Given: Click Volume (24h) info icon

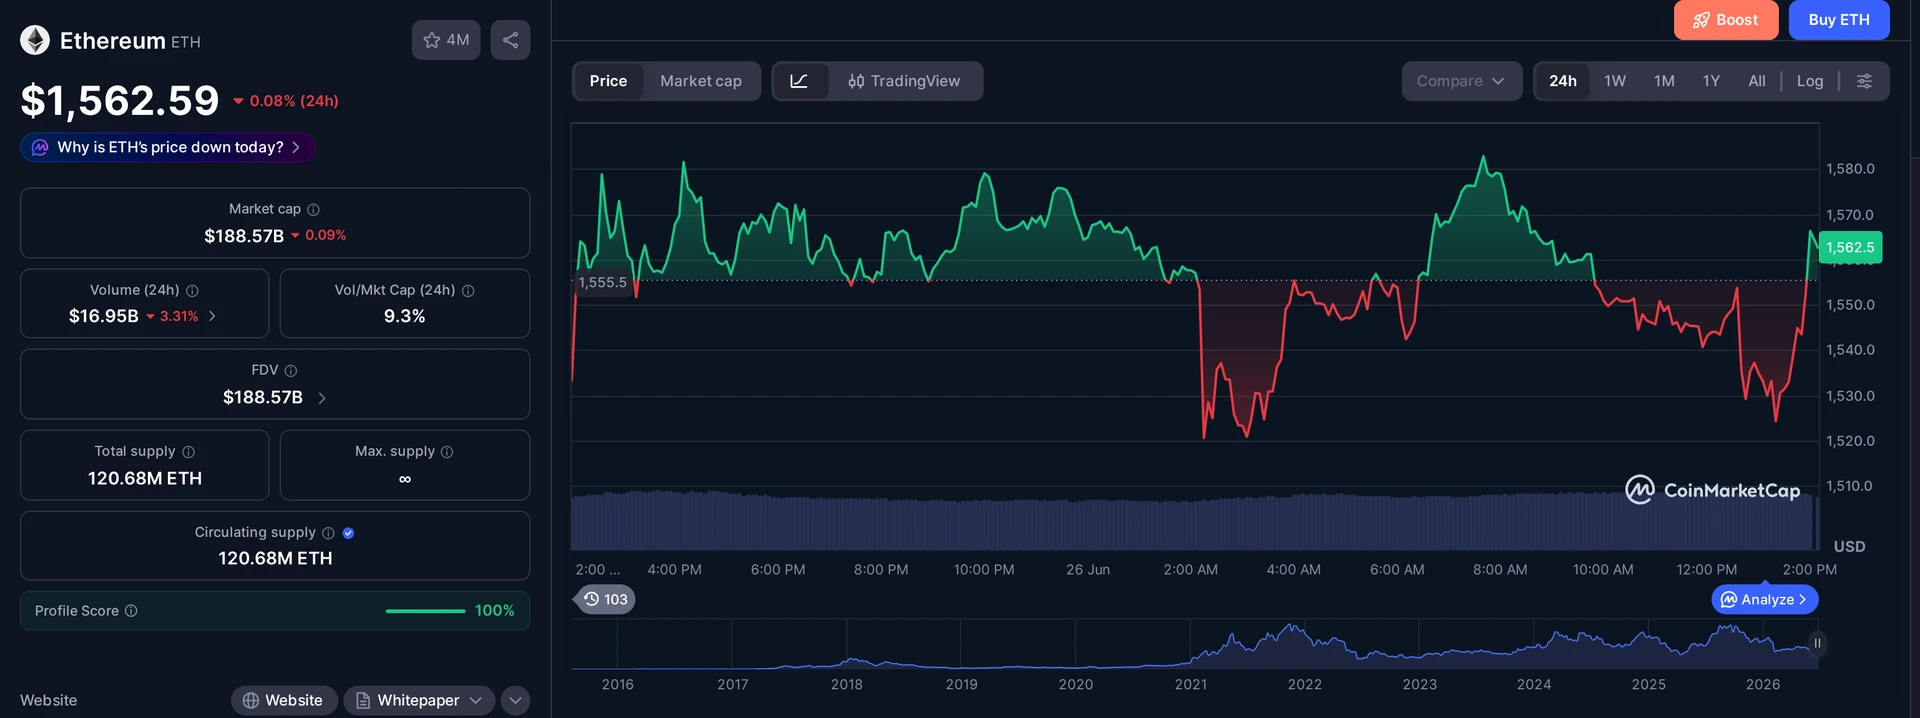Looking at the screenshot, I should 192,290.
